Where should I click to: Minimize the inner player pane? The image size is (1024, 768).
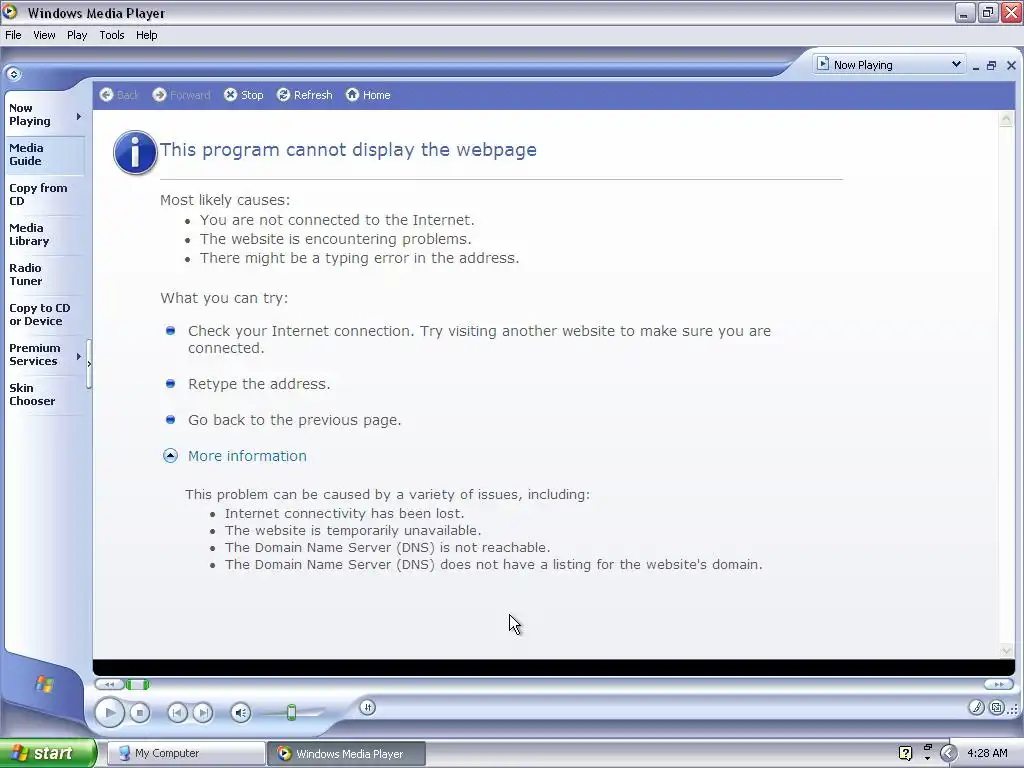point(976,65)
